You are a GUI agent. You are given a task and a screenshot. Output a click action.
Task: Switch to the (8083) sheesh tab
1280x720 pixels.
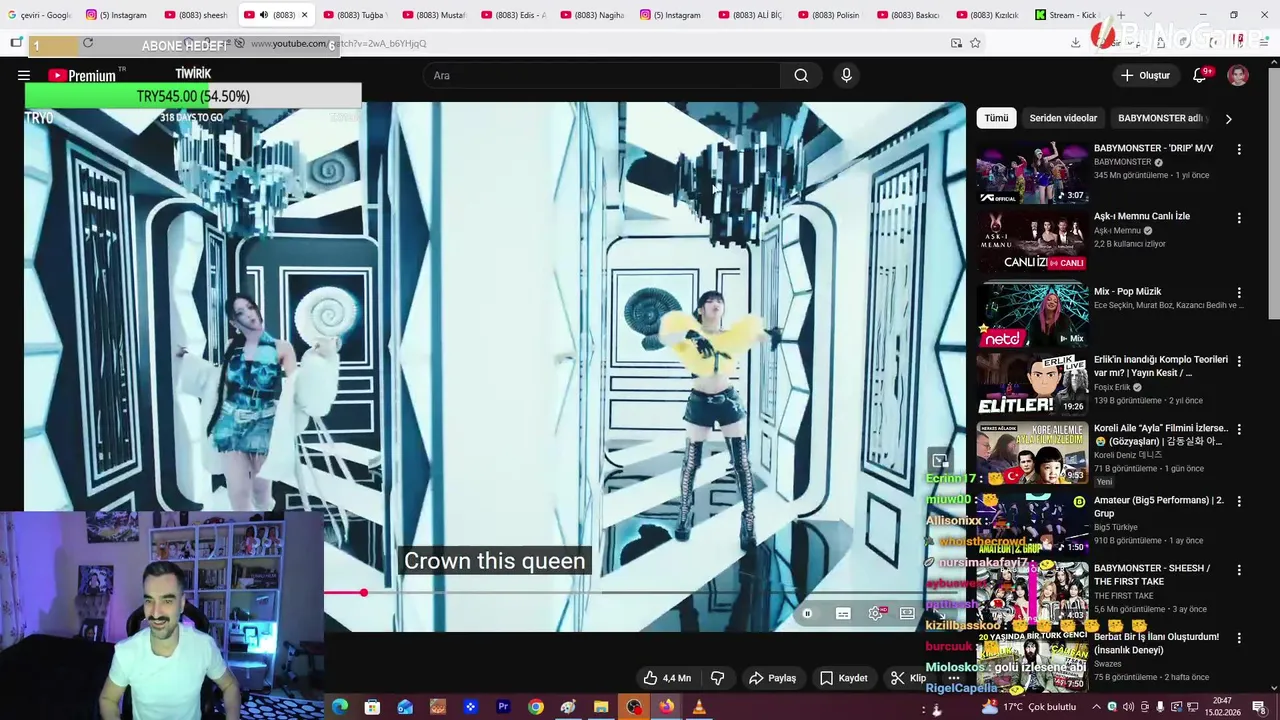pyautogui.click(x=196, y=15)
